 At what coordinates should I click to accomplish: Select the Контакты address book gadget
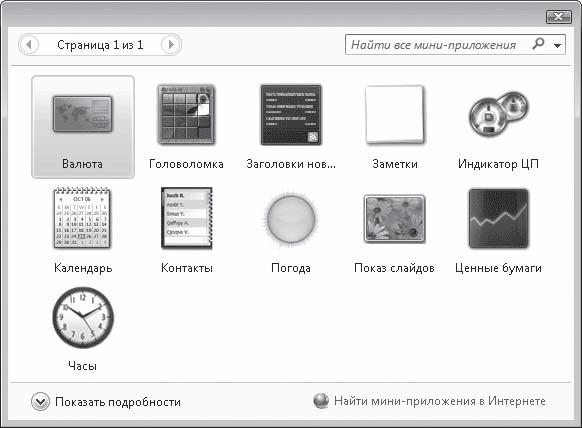(187, 218)
